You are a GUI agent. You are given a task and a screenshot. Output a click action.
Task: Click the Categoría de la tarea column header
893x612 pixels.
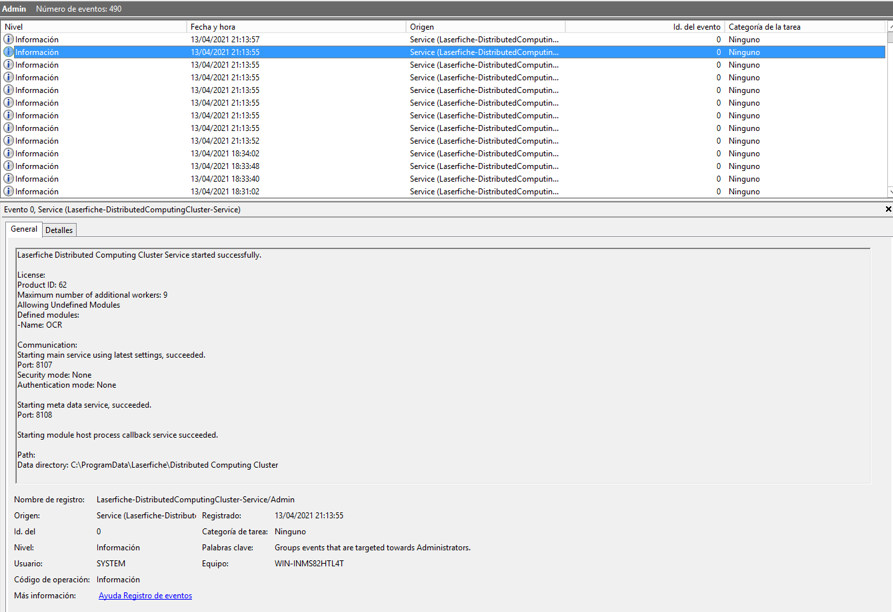[805, 27]
